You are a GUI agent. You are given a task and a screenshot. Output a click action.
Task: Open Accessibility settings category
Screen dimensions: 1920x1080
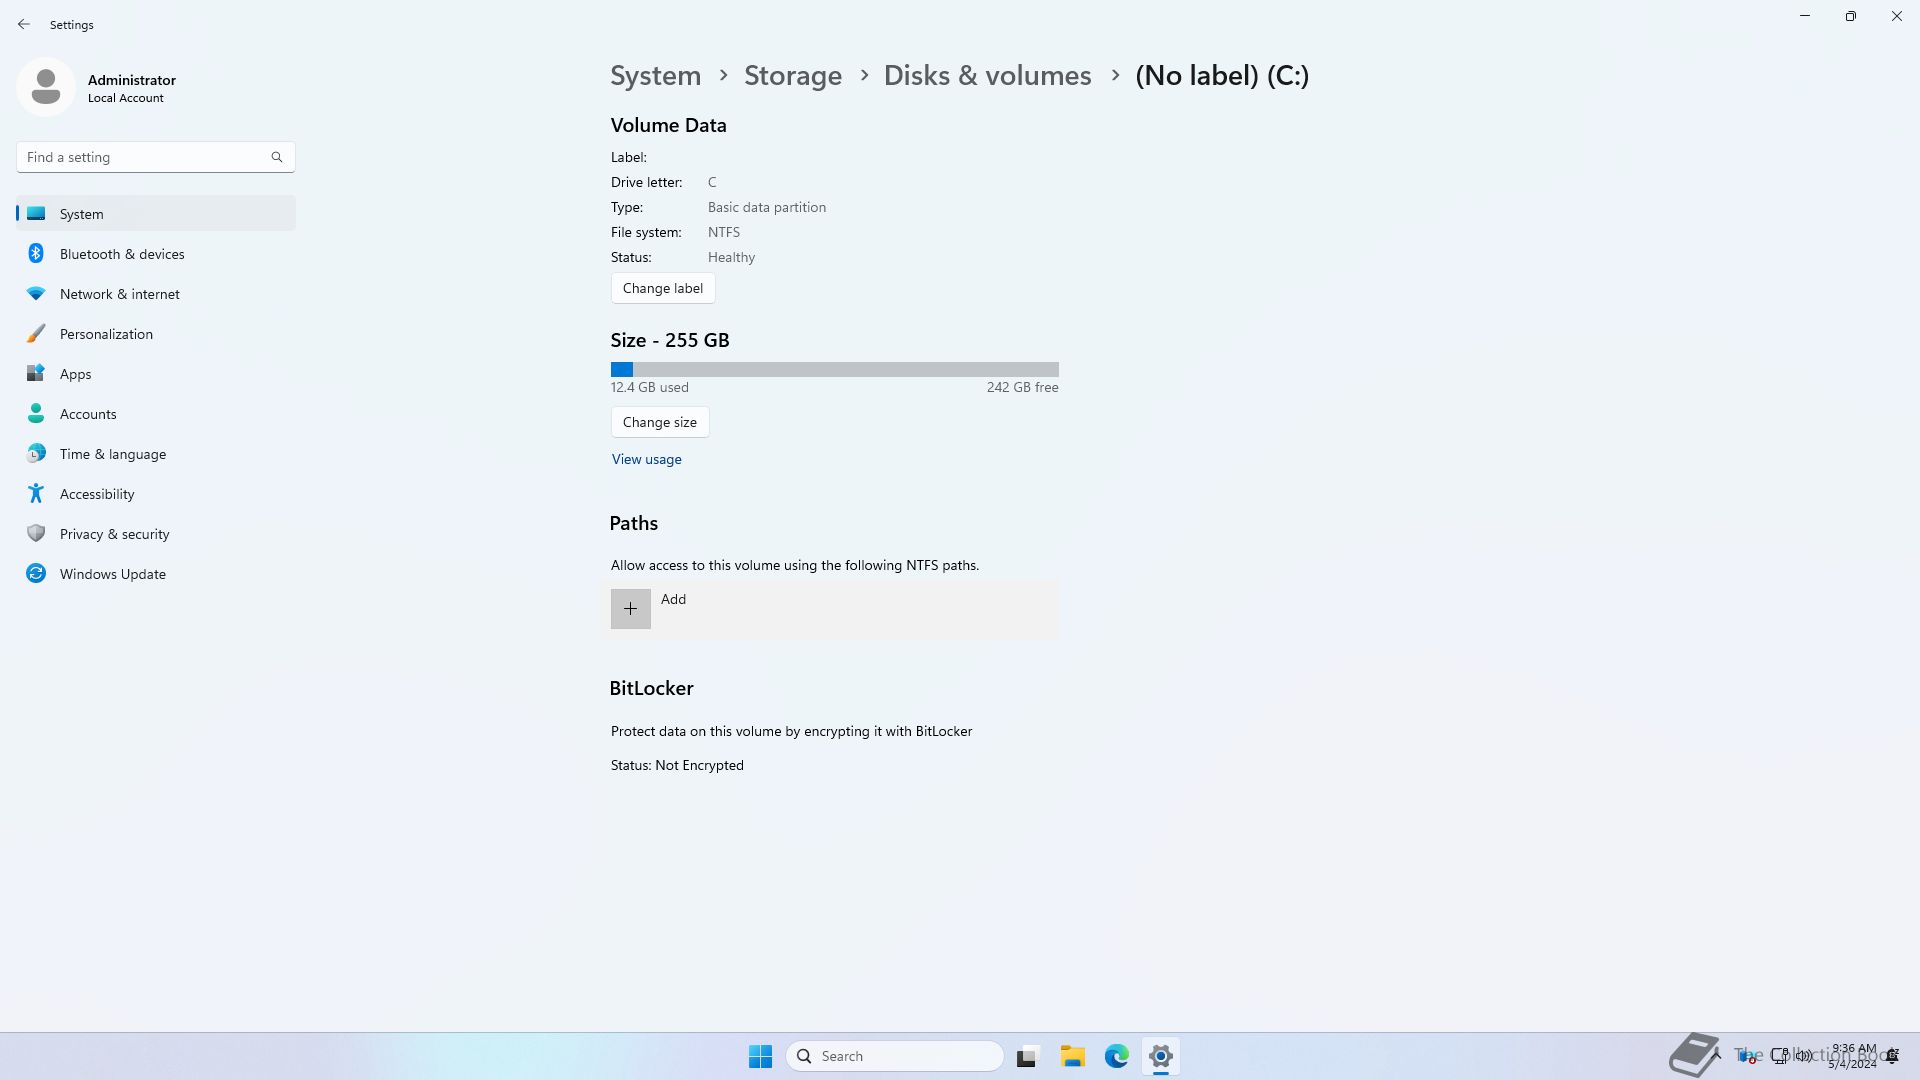click(96, 494)
